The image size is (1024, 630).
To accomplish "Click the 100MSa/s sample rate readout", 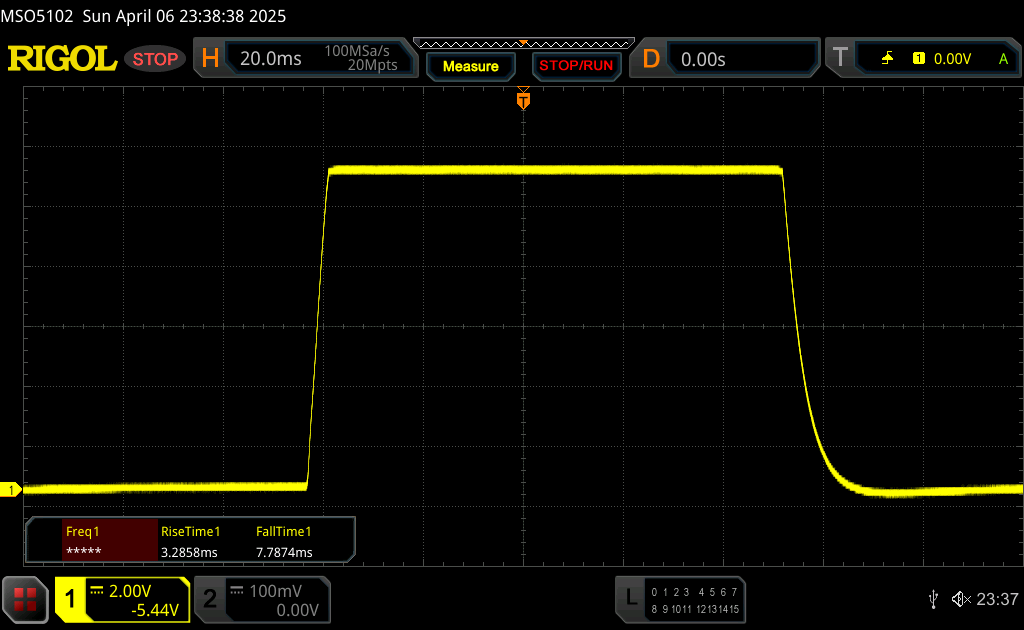I will 357,51.
